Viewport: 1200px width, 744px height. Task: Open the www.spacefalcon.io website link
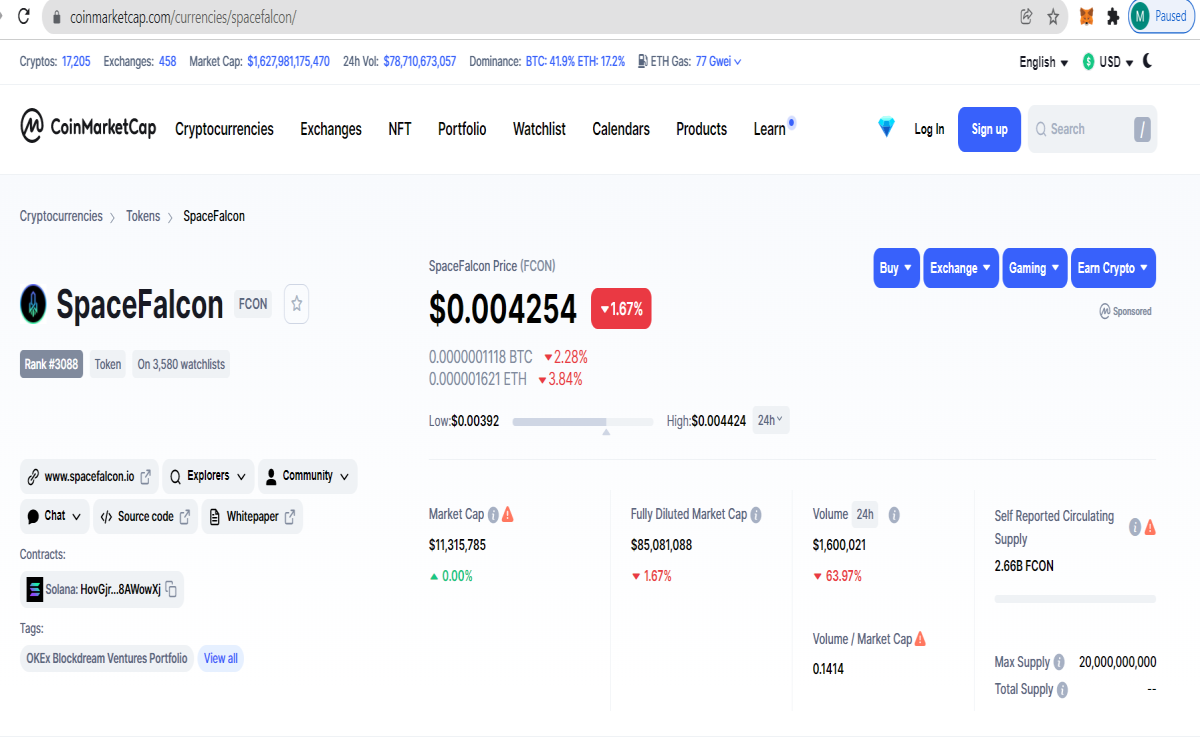click(x=89, y=476)
